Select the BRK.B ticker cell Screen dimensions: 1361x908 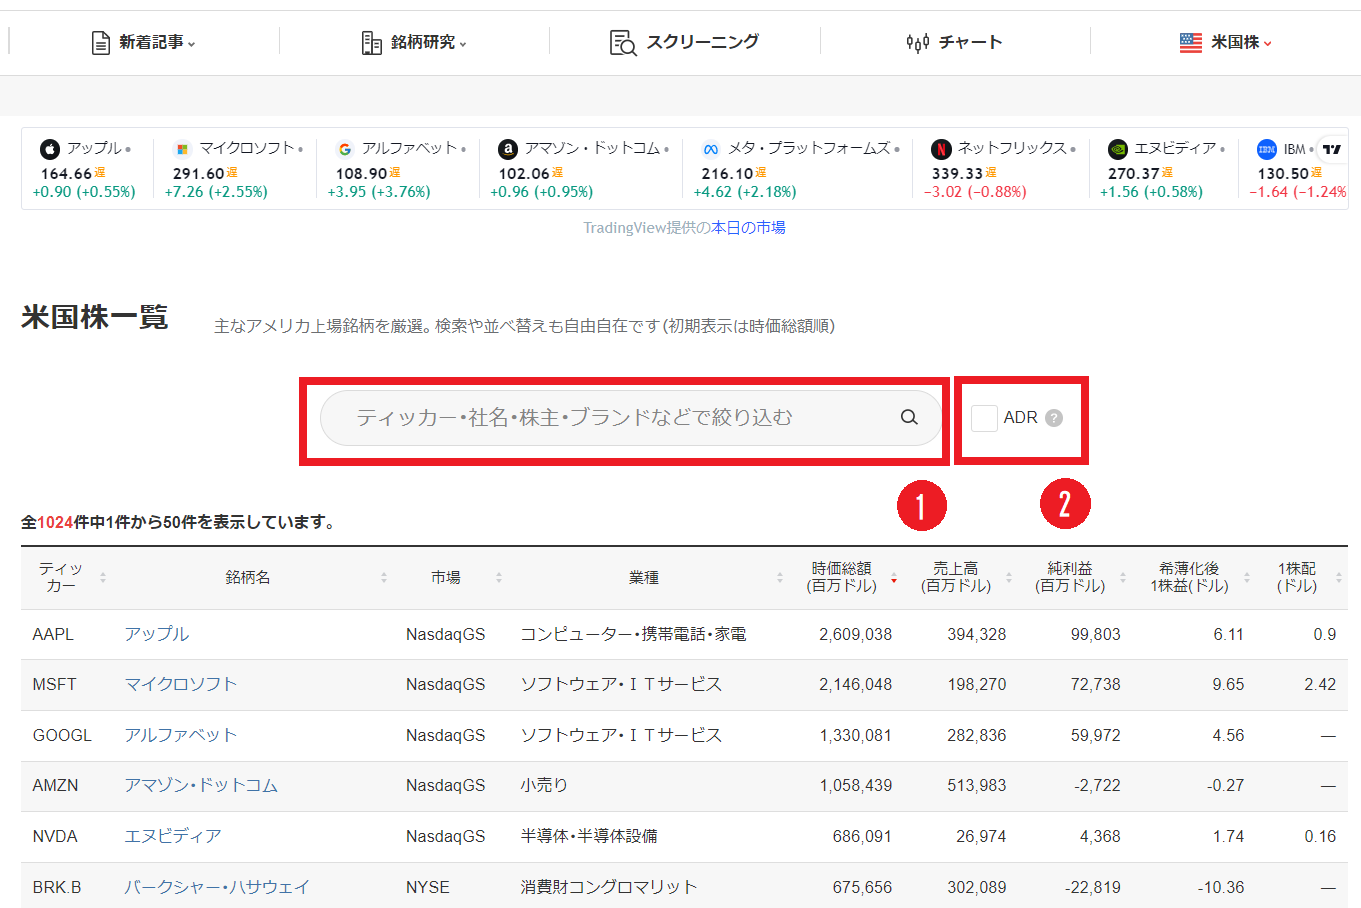click(57, 887)
